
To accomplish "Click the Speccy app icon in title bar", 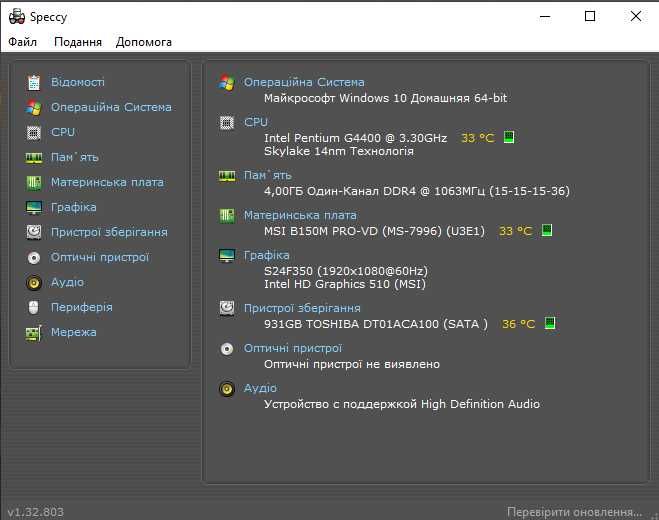I will (x=17, y=16).
